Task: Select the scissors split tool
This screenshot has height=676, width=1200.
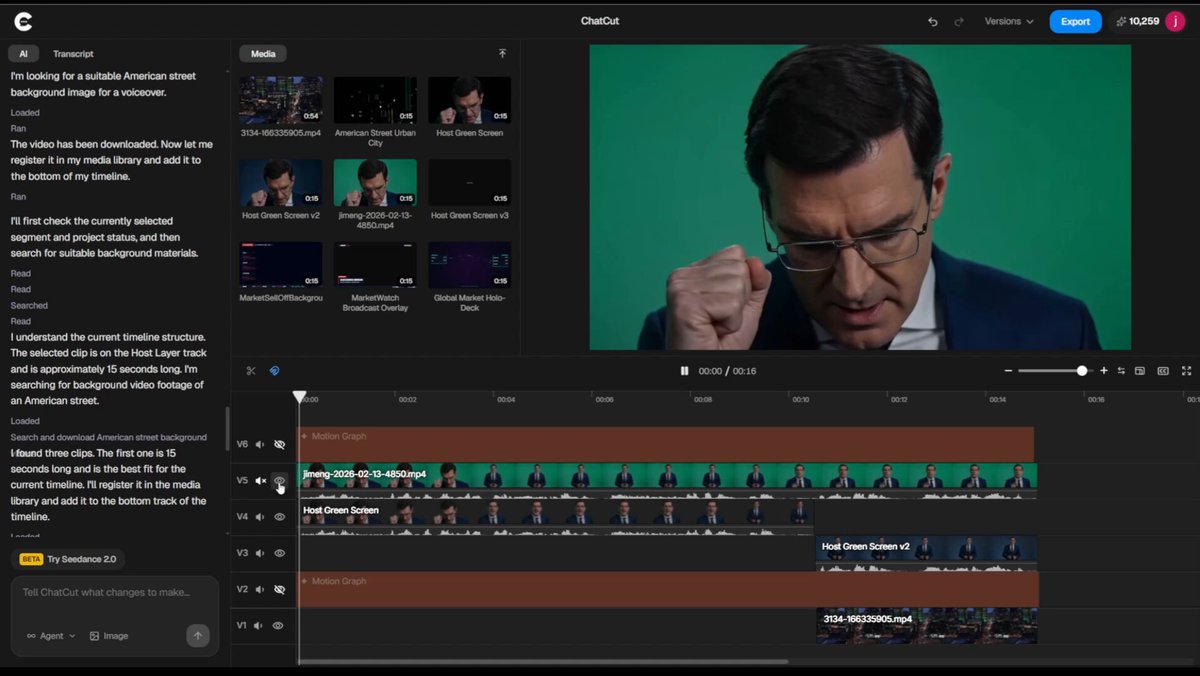Action: point(251,371)
